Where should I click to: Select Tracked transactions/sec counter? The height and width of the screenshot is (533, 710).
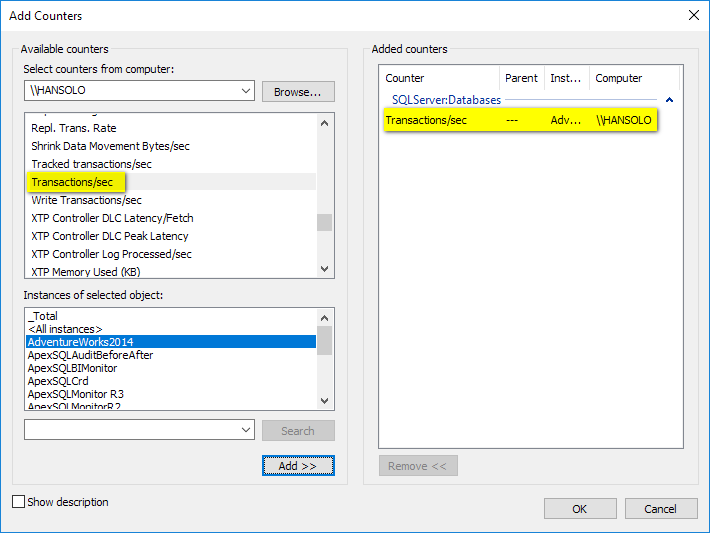click(x=91, y=164)
